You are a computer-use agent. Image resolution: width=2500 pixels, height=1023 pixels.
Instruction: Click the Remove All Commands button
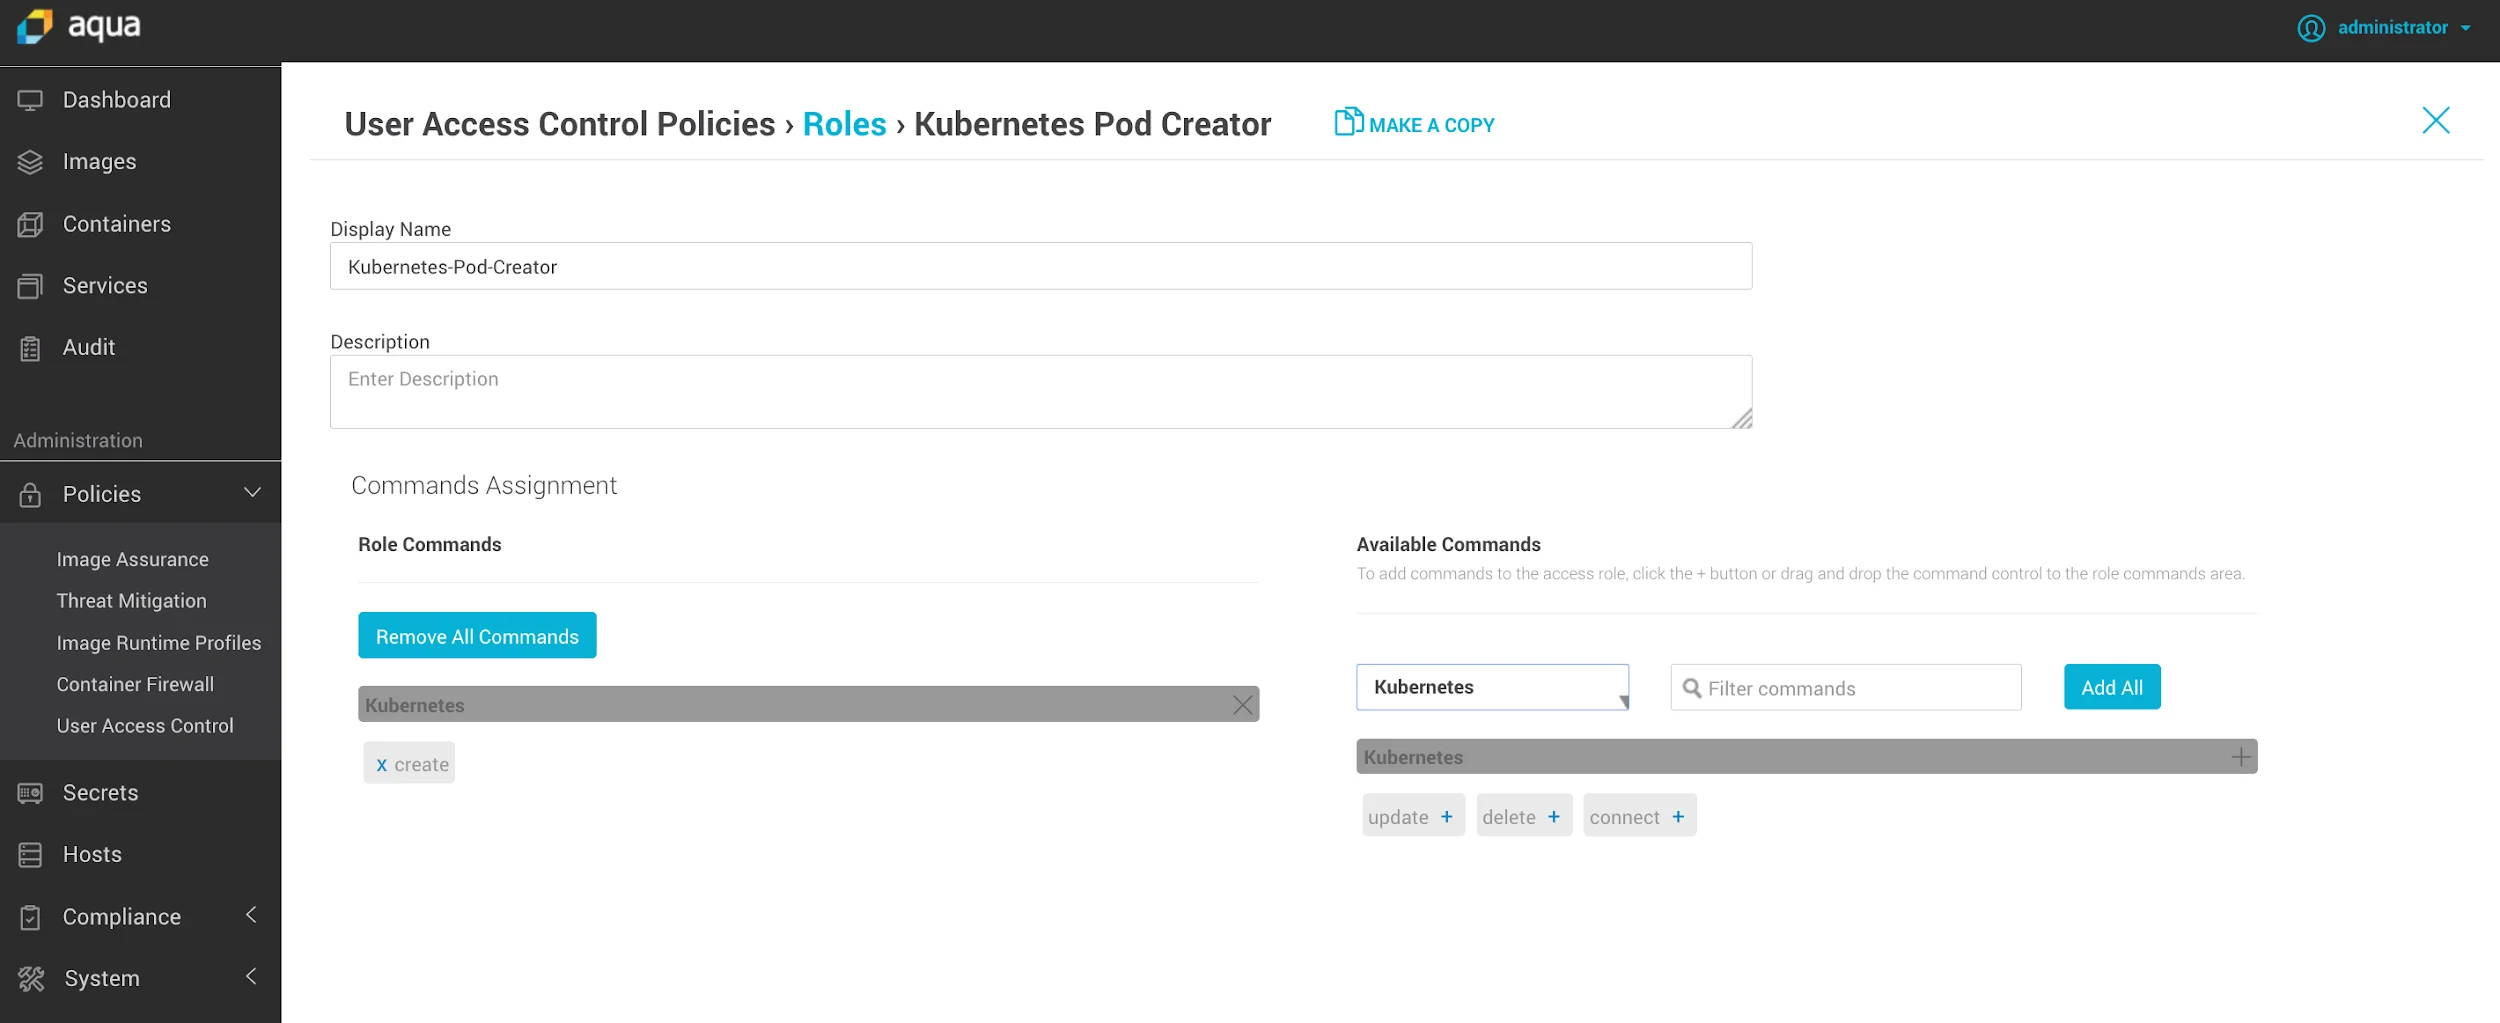click(x=476, y=635)
